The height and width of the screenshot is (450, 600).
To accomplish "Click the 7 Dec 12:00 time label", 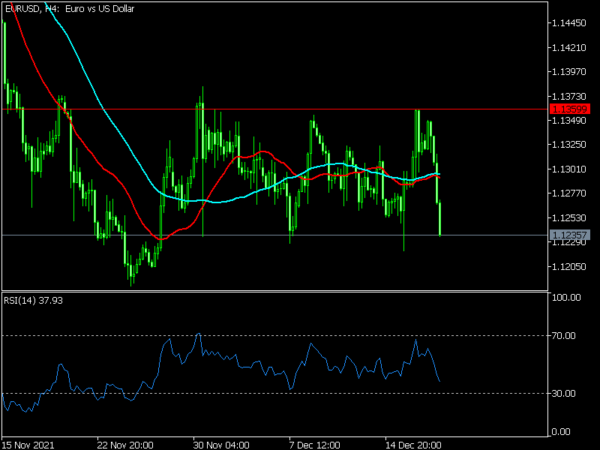I will point(314,441).
